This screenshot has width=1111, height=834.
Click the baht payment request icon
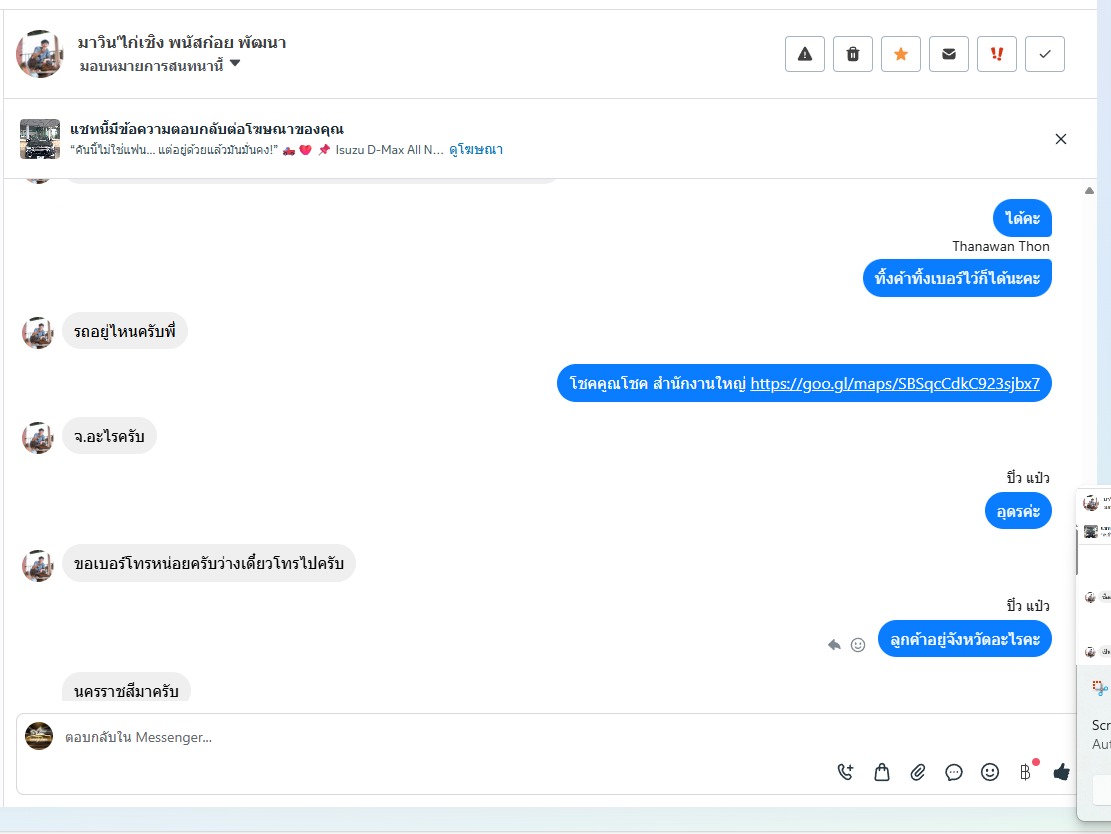(1026, 772)
